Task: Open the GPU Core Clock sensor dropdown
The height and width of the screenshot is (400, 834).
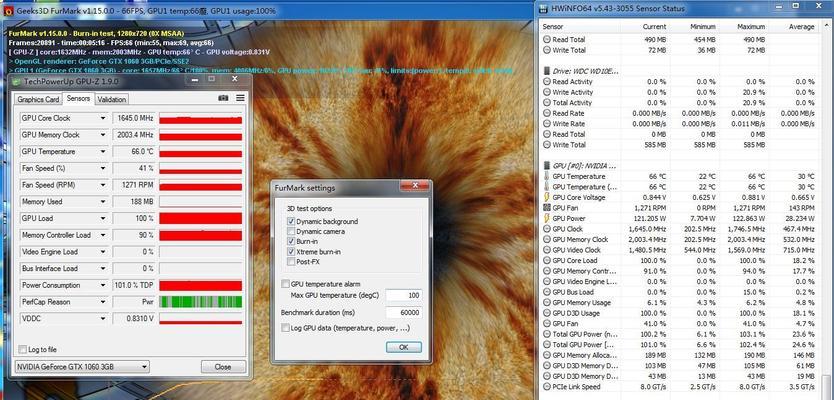Action: [103, 118]
